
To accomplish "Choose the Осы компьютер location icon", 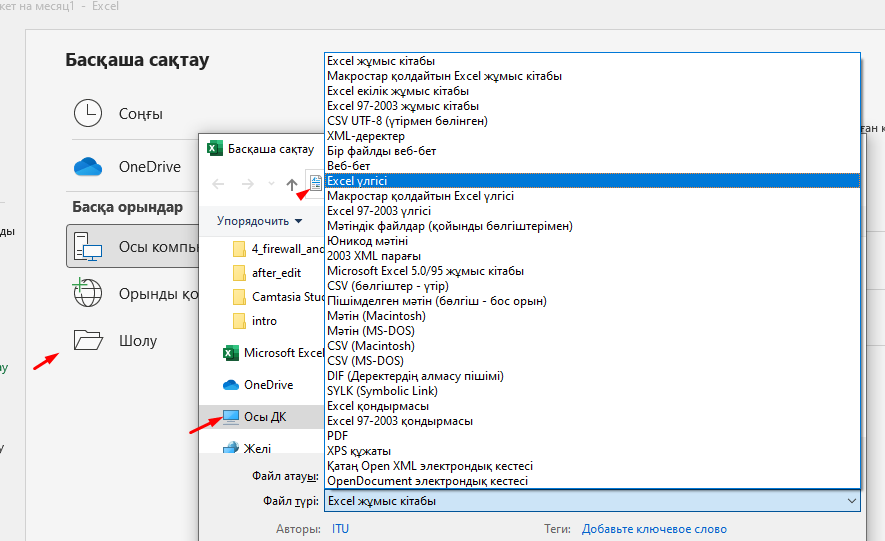I will 88,247.
